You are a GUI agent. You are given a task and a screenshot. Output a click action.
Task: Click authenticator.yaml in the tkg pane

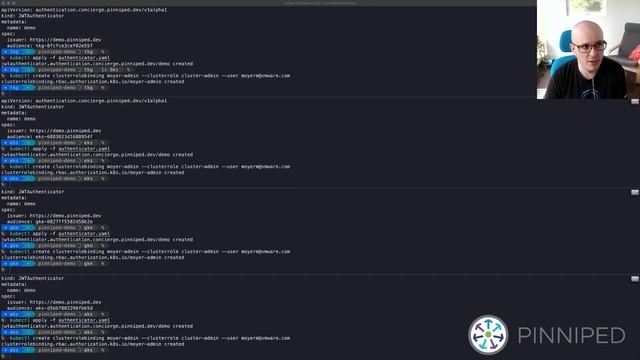coord(84,58)
